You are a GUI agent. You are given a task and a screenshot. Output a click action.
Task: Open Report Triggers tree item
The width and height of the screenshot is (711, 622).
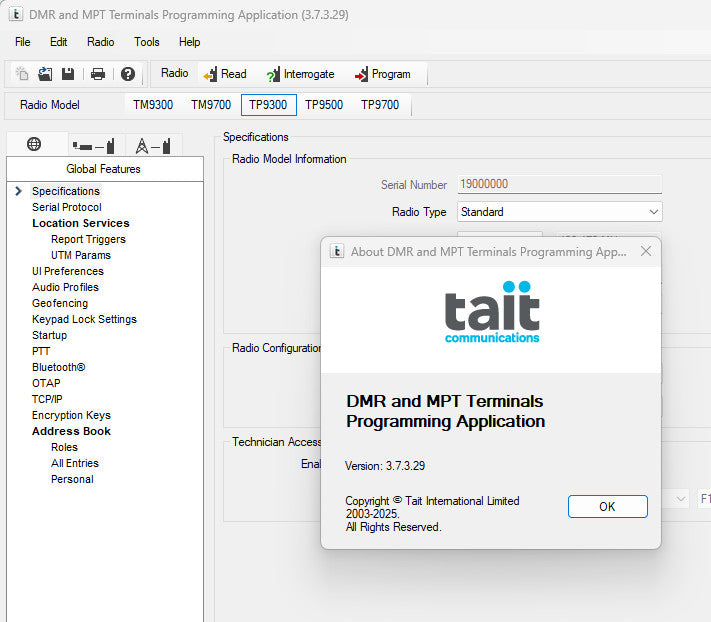[88, 239]
